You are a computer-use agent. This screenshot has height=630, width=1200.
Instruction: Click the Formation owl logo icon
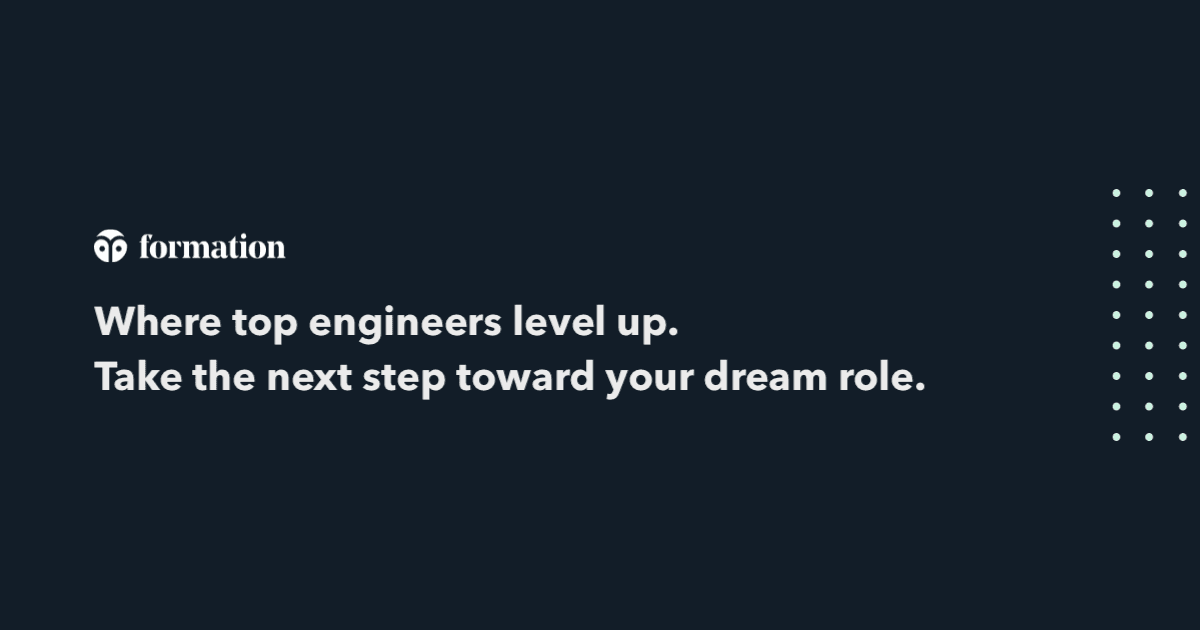click(111, 246)
